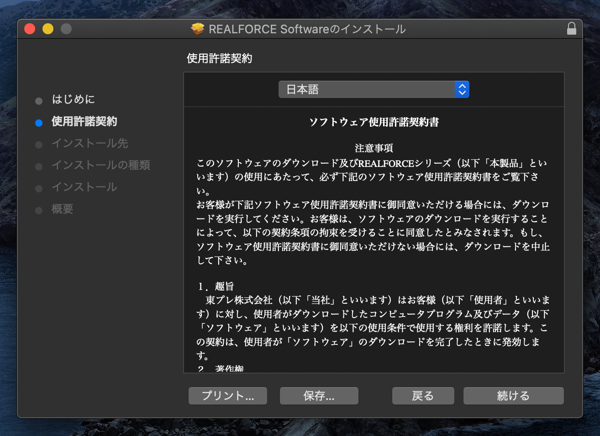The width and height of the screenshot is (600, 436).
Task: Select the はじめに step in sidebar
Action: tap(73, 100)
